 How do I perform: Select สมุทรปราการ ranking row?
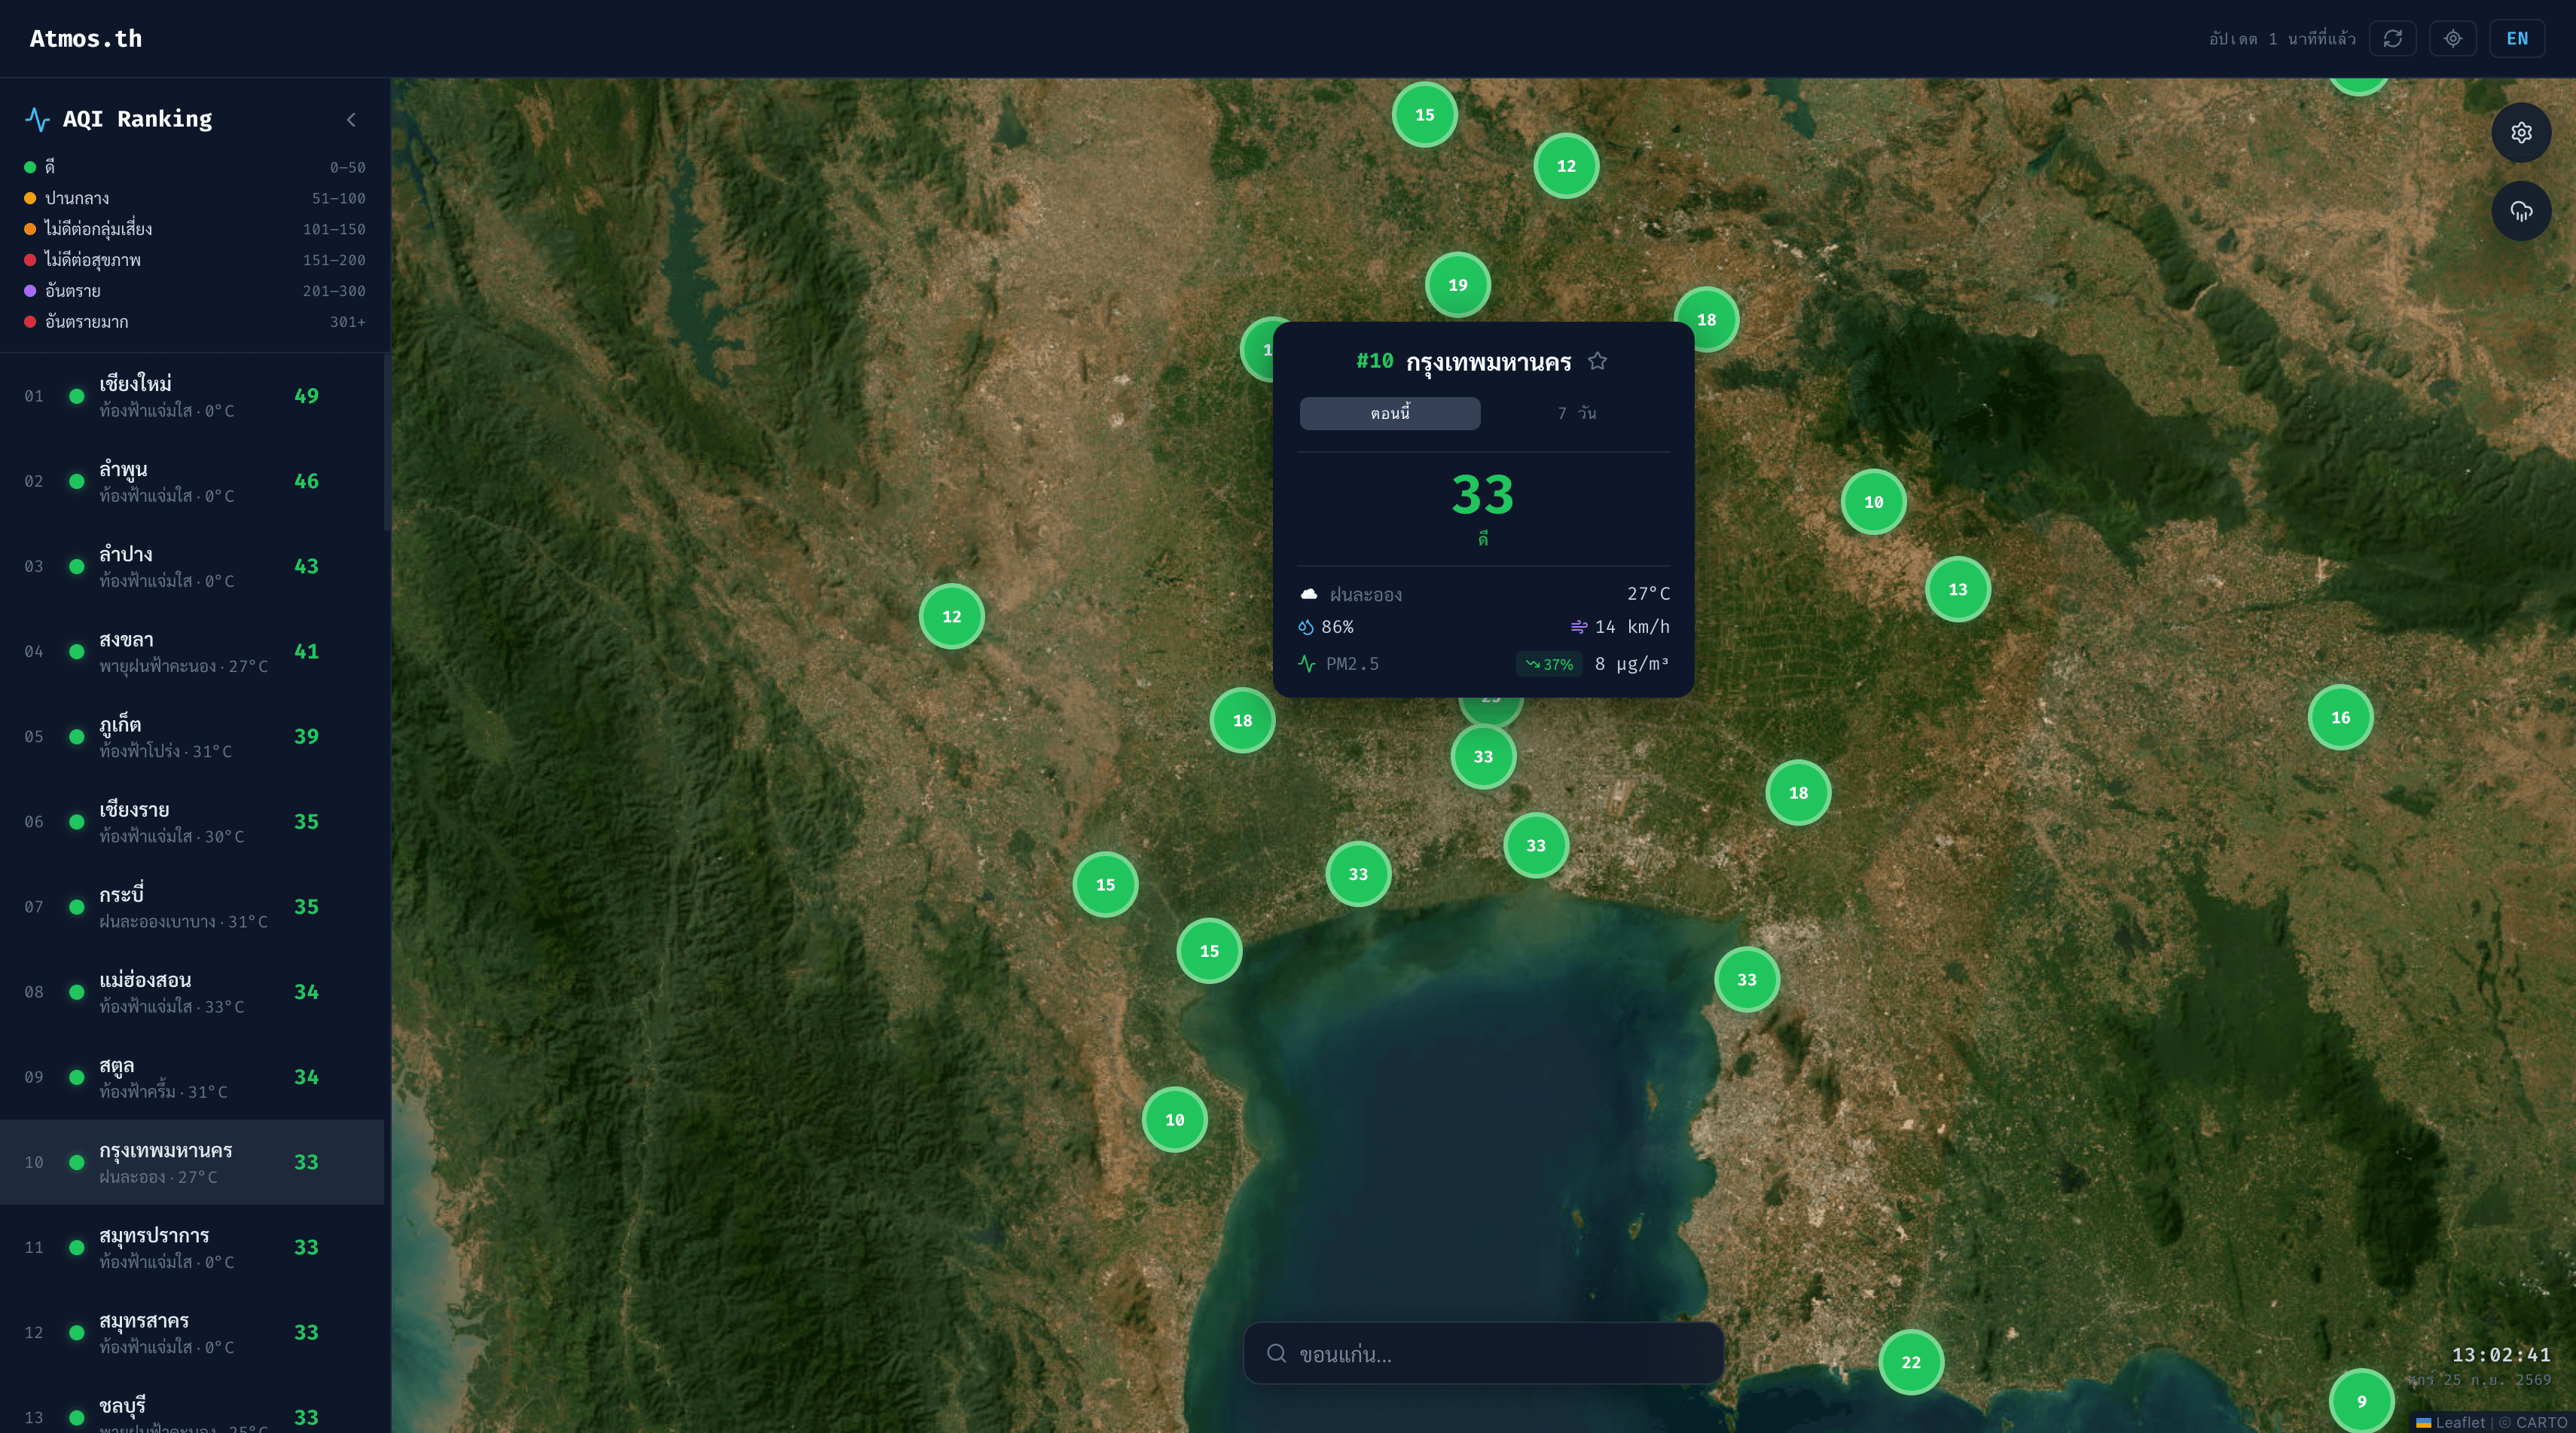pos(192,1247)
